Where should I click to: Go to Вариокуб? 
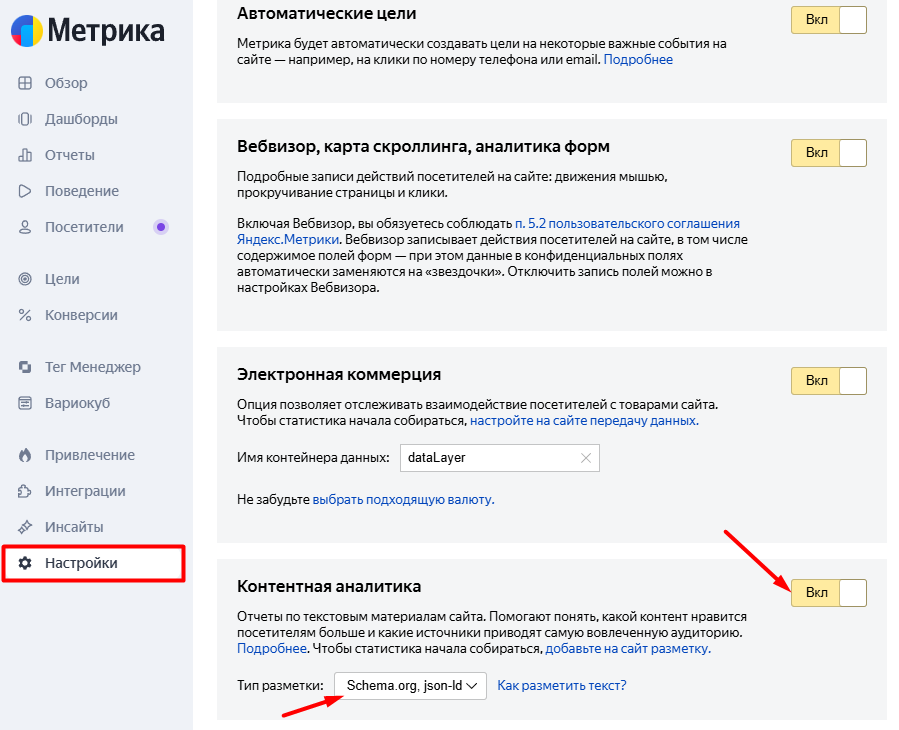[77, 403]
